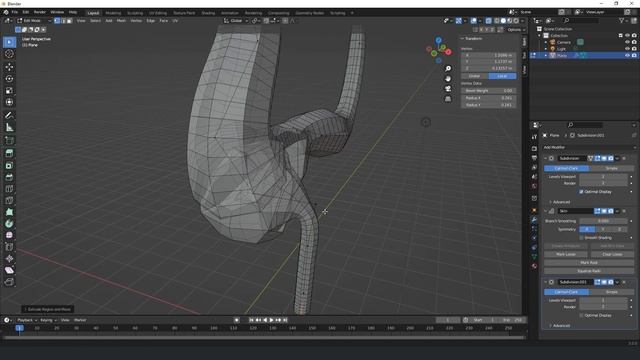
Task: Select the Transform tool
Action: click(9, 102)
